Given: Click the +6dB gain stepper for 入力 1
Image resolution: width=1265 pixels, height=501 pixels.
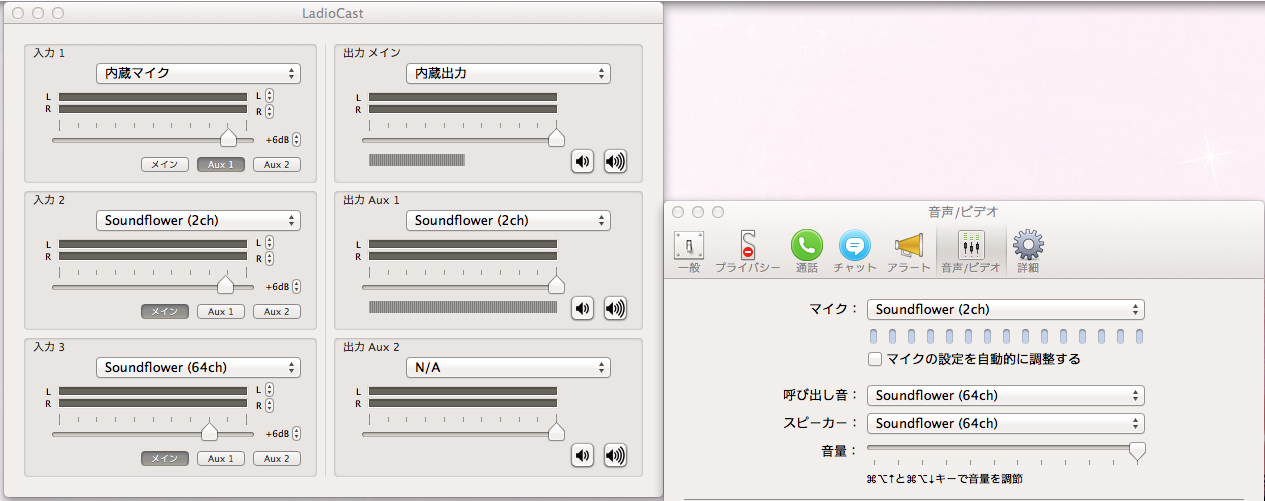Looking at the screenshot, I should (x=296, y=140).
